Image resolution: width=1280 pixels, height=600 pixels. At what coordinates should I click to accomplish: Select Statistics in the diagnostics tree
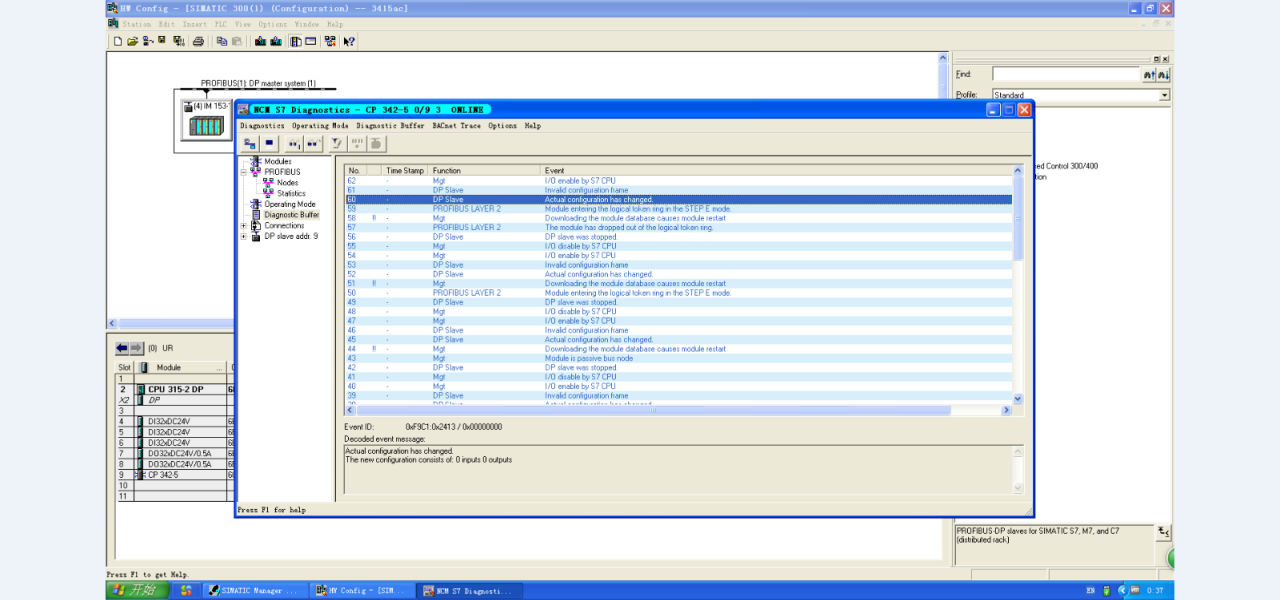pos(291,193)
